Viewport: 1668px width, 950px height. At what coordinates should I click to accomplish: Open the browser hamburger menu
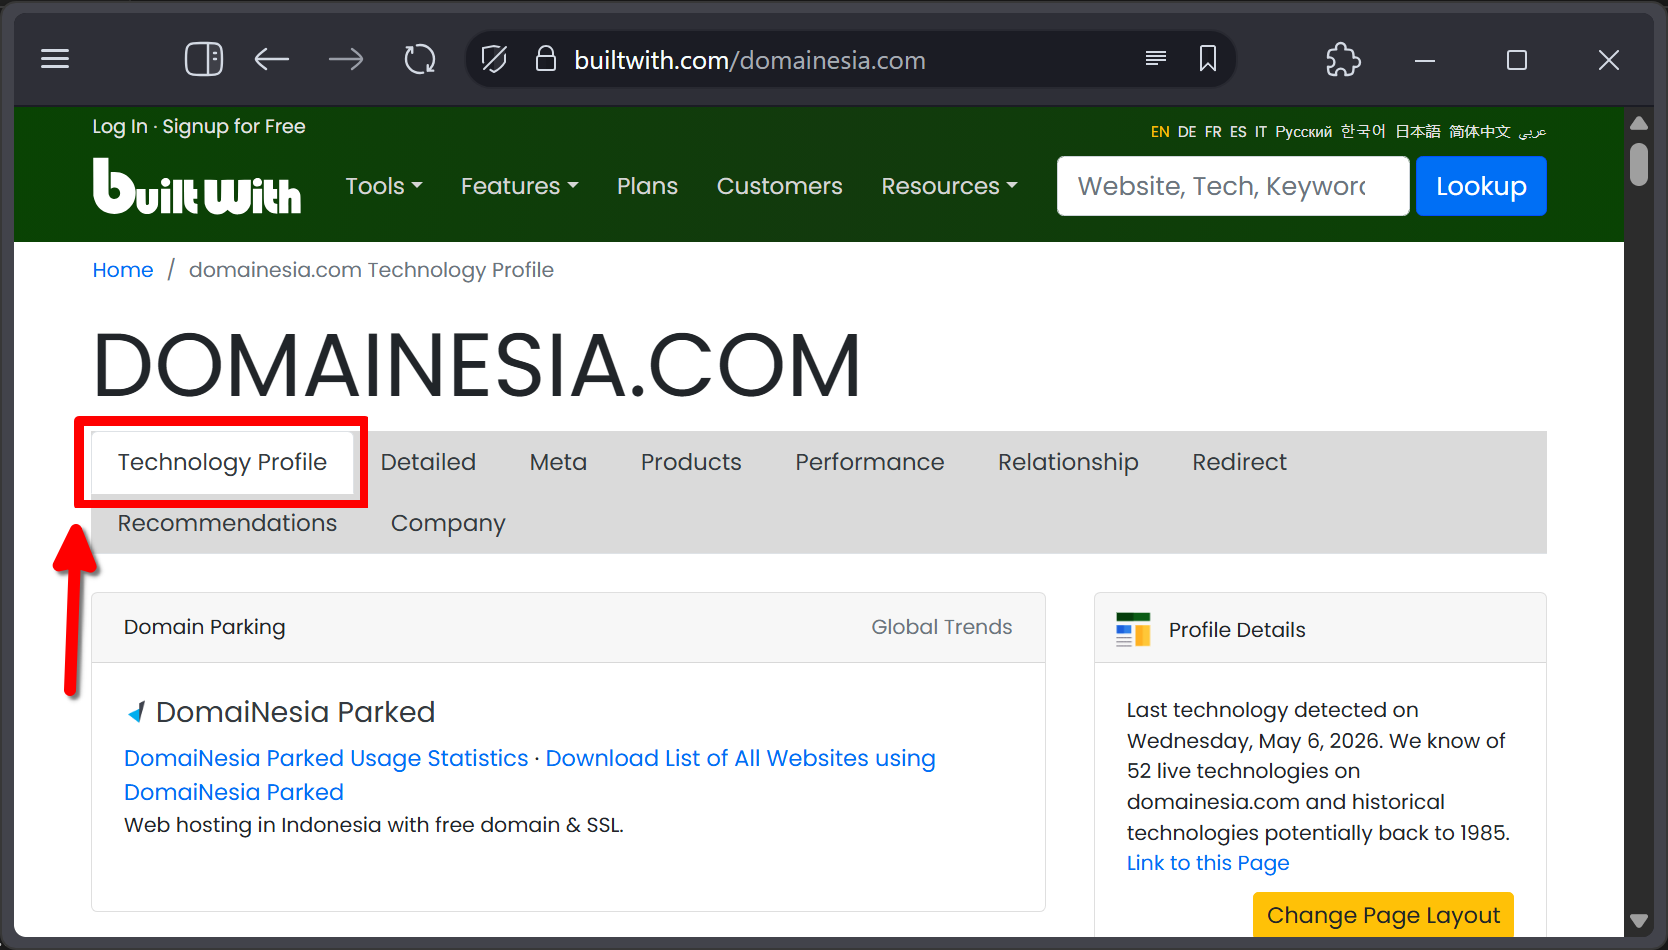(55, 60)
